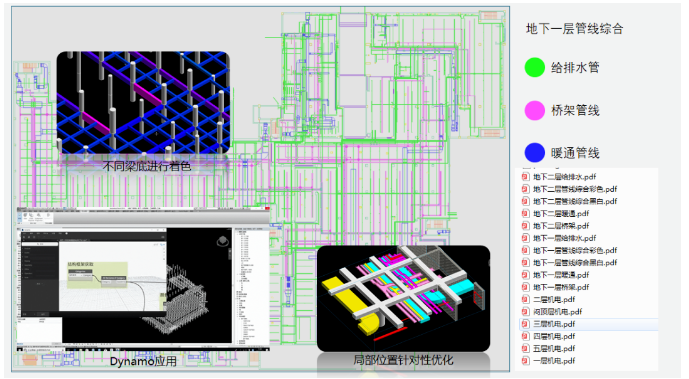Image resolution: width=689 pixels, height=379 pixels.
Task: Click the 地下一层管线综合 title text
Action: [x=575, y=29]
